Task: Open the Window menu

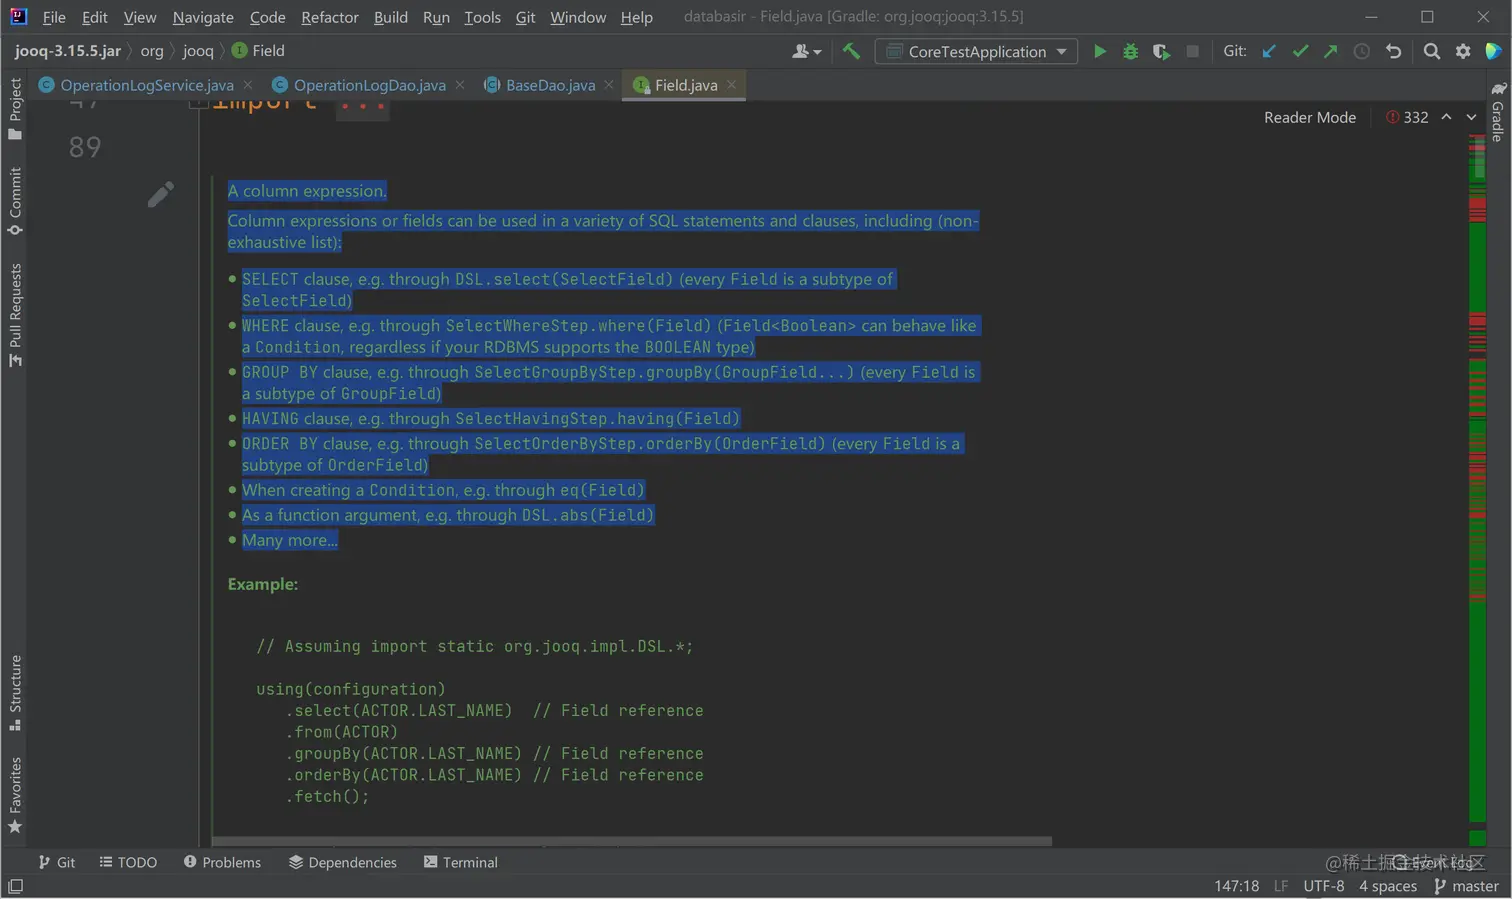Action: point(578,17)
